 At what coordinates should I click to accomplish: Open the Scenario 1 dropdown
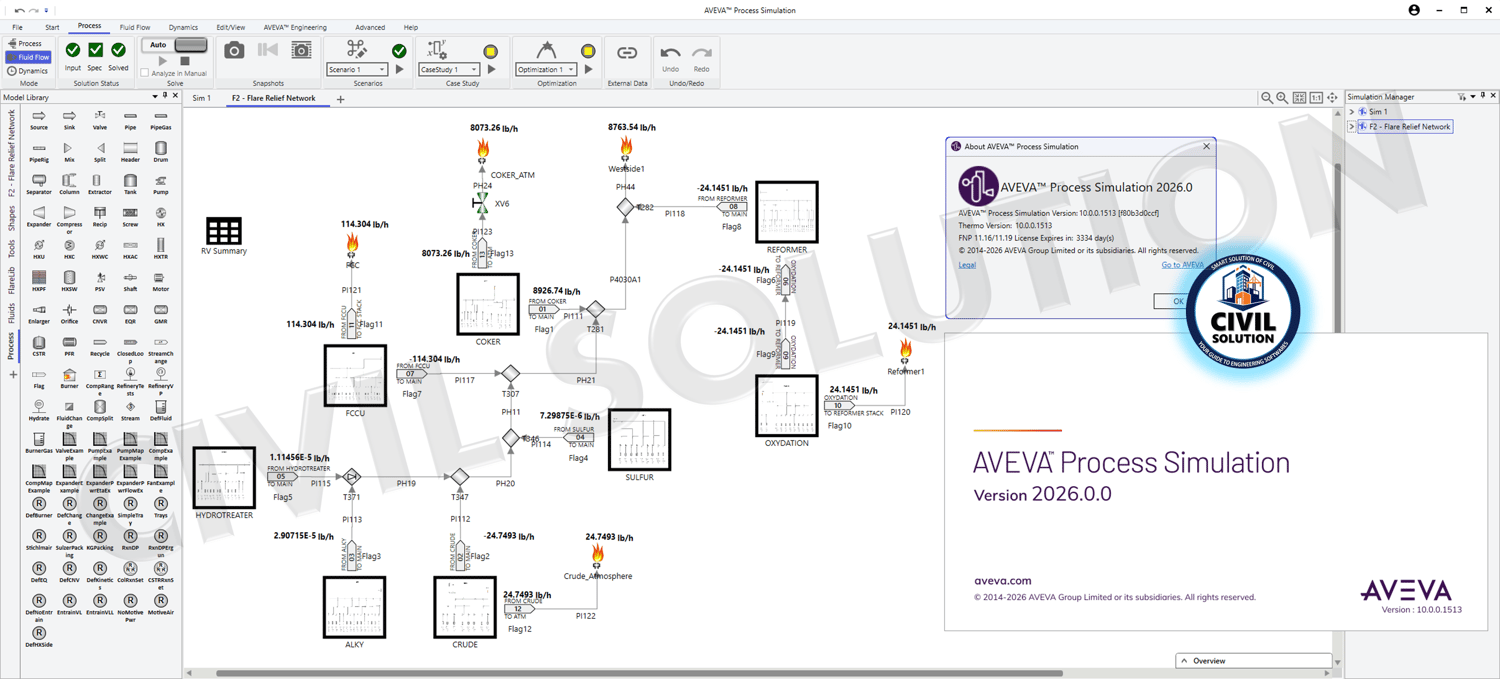pos(357,69)
